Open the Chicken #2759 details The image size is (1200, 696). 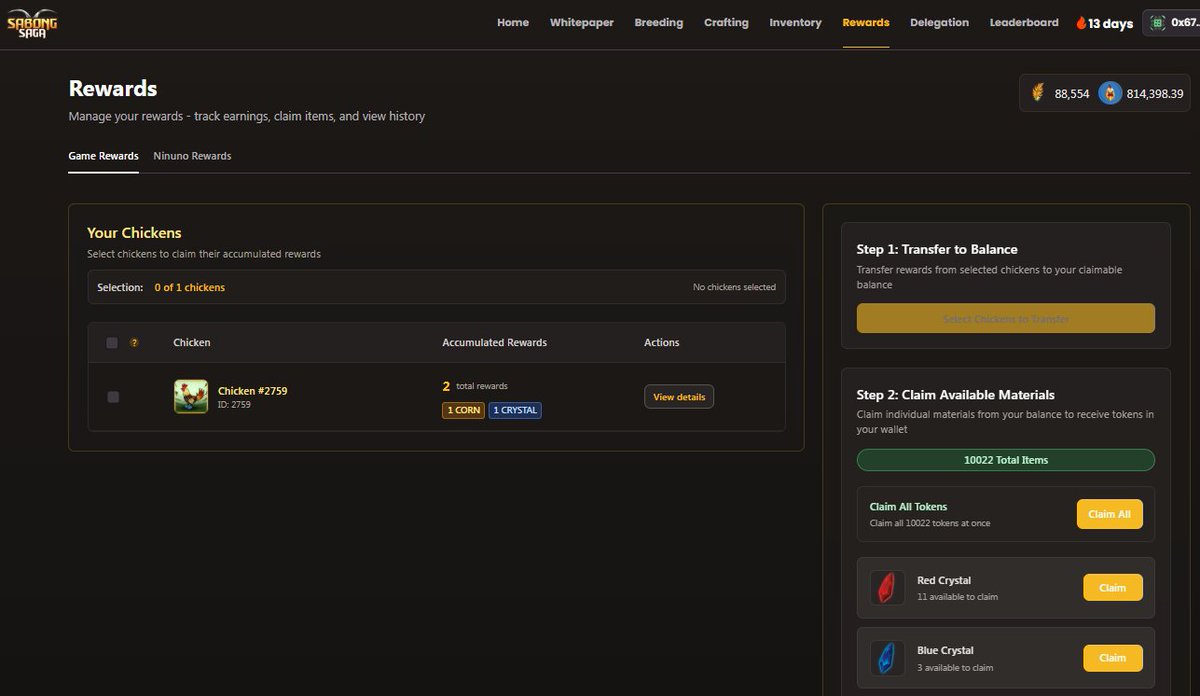point(678,396)
